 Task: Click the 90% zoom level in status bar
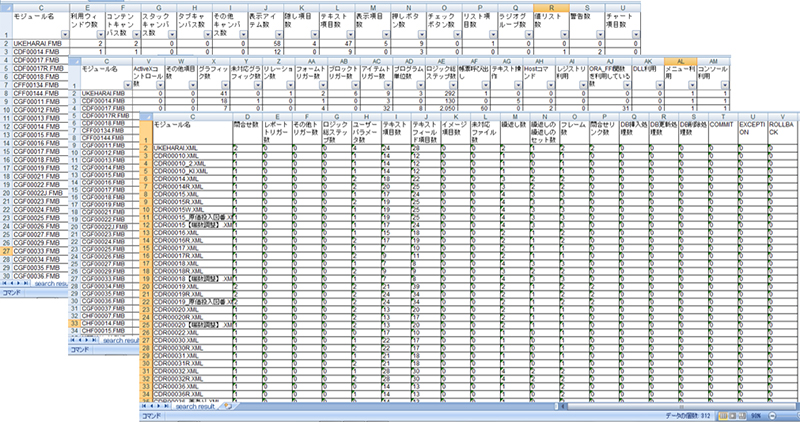coord(756,416)
